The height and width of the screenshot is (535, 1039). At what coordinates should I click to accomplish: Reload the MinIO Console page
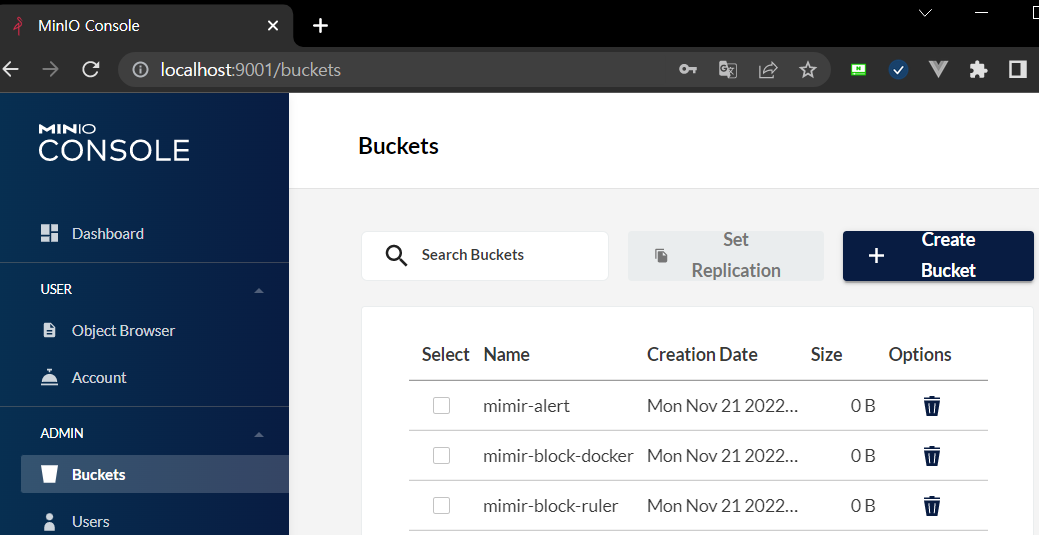pyautogui.click(x=91, y=70)
